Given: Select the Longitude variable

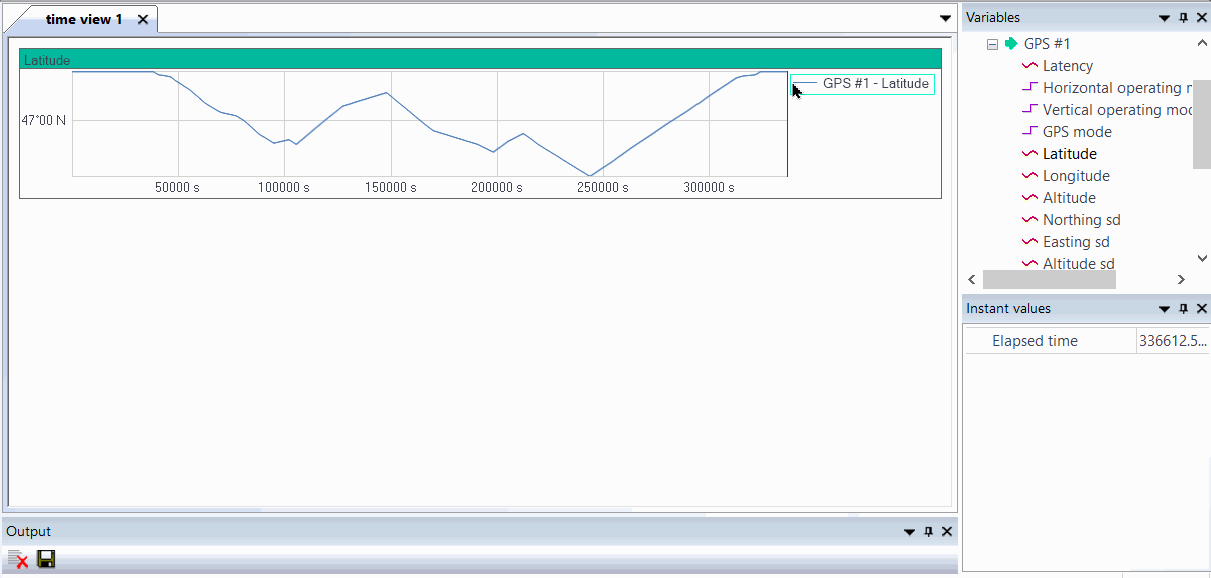Looking at the screenshot, I should pos(1076,176).
